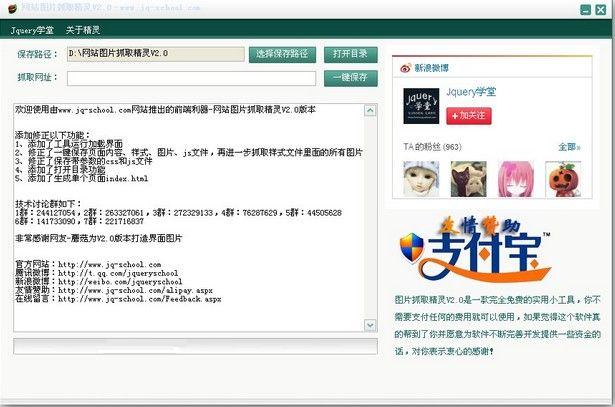This screenshot has height=407, width=615.
Task: Click the 在线留言 Feedback.aspx line
Action: point(118,299)
